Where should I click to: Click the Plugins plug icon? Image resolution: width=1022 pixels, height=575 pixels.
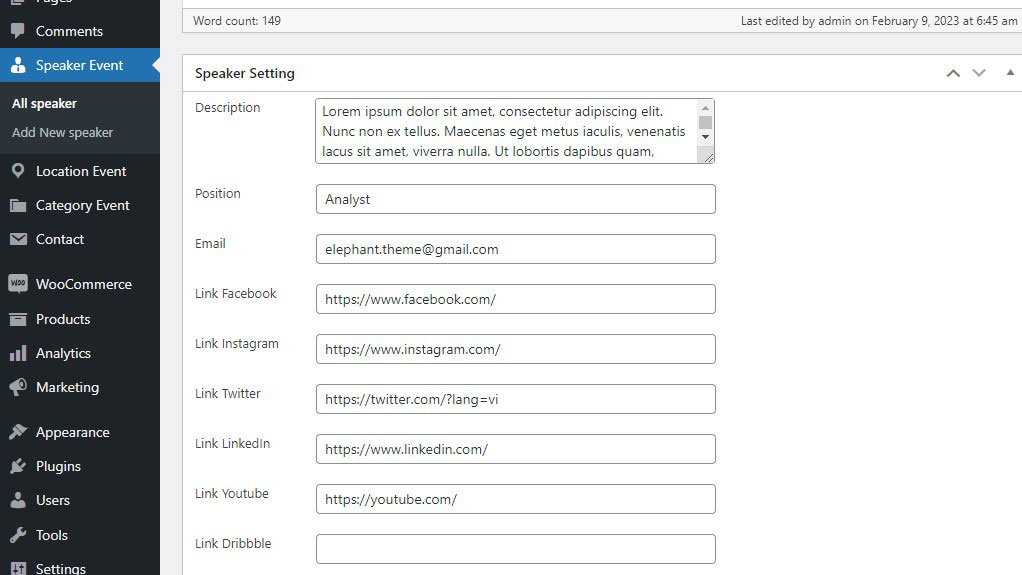click(18, 467)
